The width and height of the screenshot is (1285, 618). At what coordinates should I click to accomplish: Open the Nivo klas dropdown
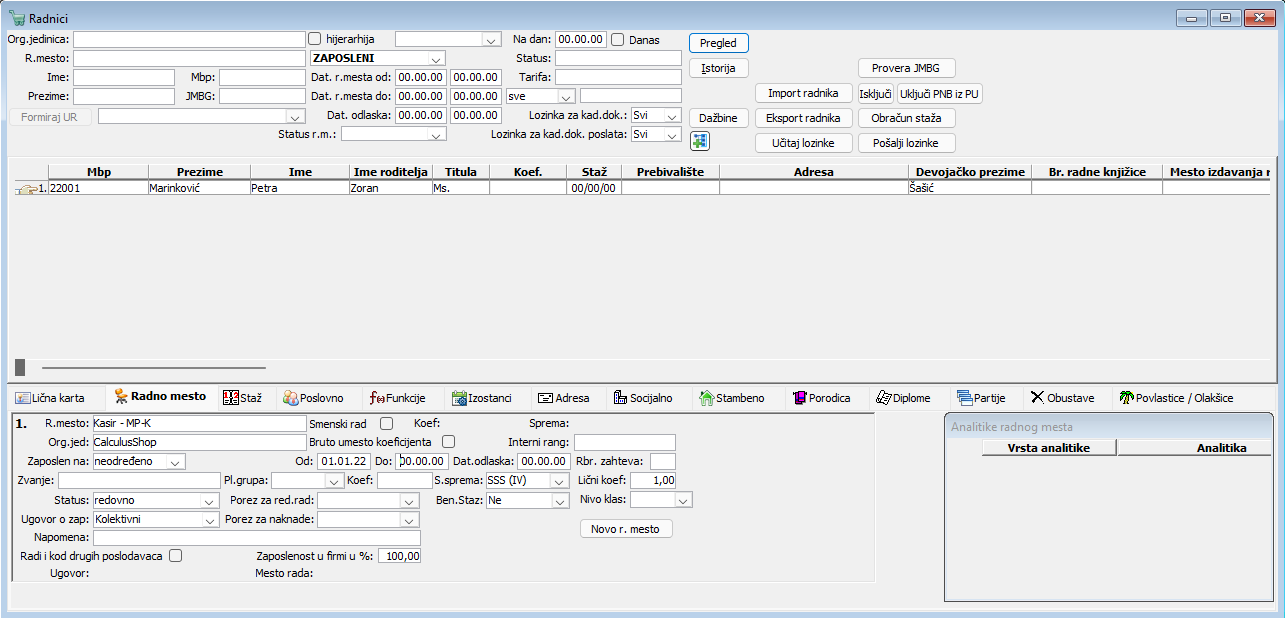(684, 500)
